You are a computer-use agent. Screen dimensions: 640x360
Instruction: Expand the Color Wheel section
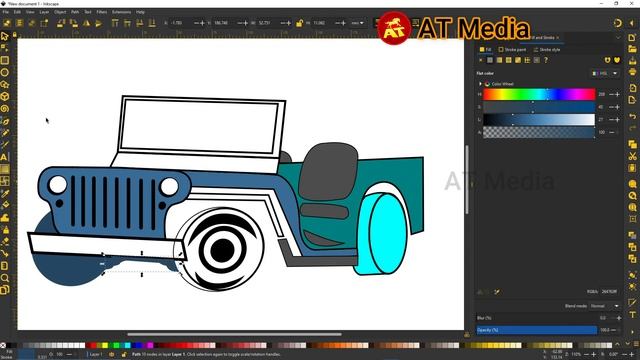click(480, 84)
